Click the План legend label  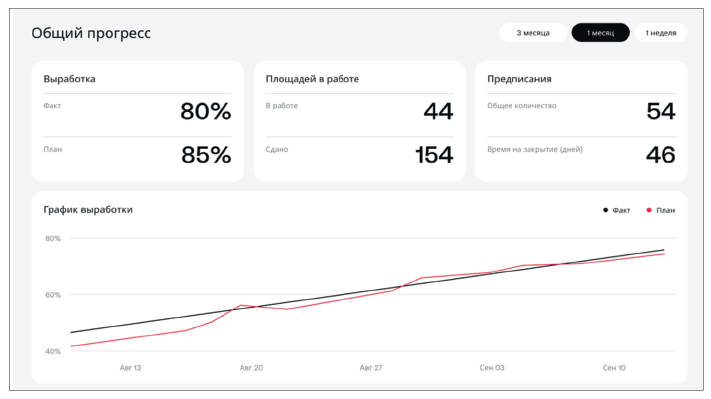click(666, 210)
